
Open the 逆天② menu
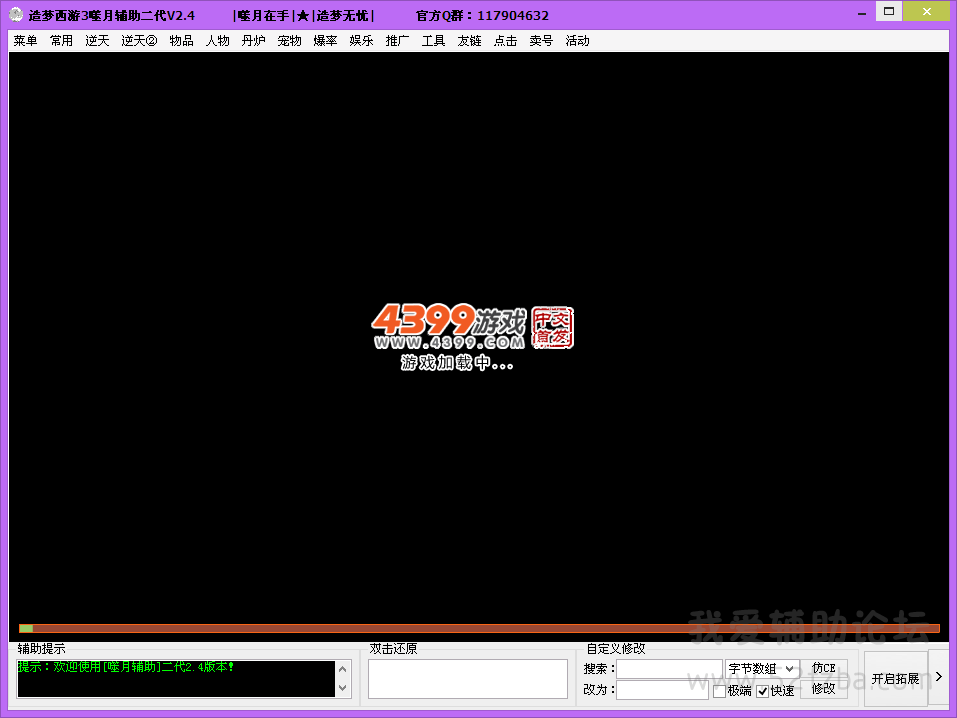[139, 41]
